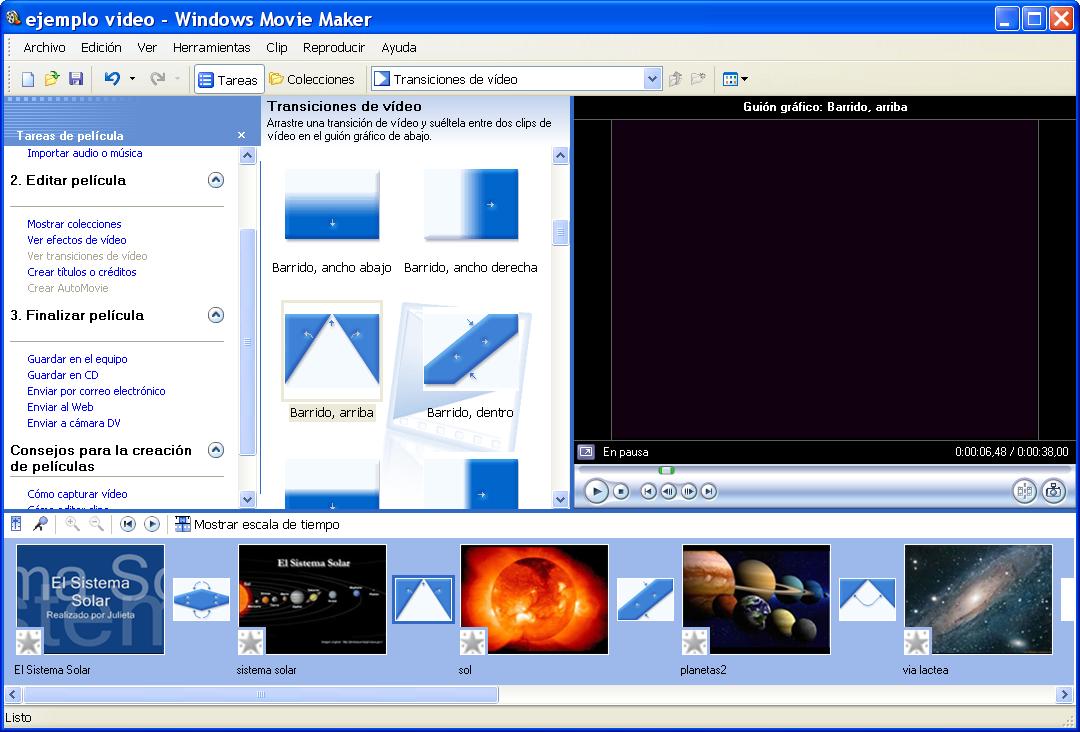Toggle the Tareas pane button

[229, 80]
